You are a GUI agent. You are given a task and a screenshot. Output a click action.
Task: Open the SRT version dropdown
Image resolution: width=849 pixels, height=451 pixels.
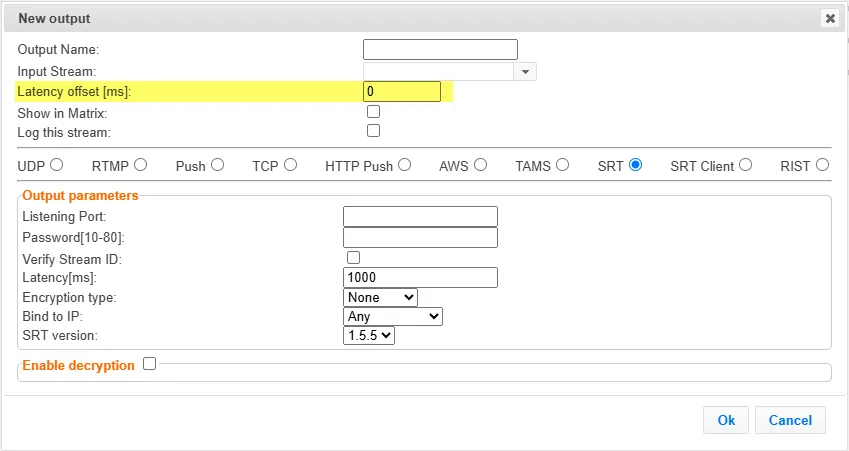click(369, 335)
